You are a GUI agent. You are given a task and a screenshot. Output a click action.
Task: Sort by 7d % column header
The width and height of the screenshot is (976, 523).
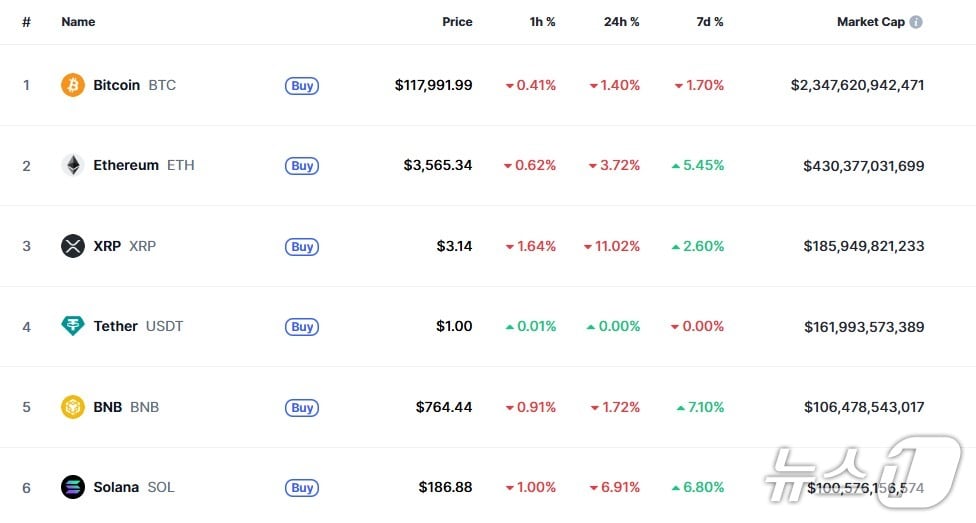click(x=710, y=22)
